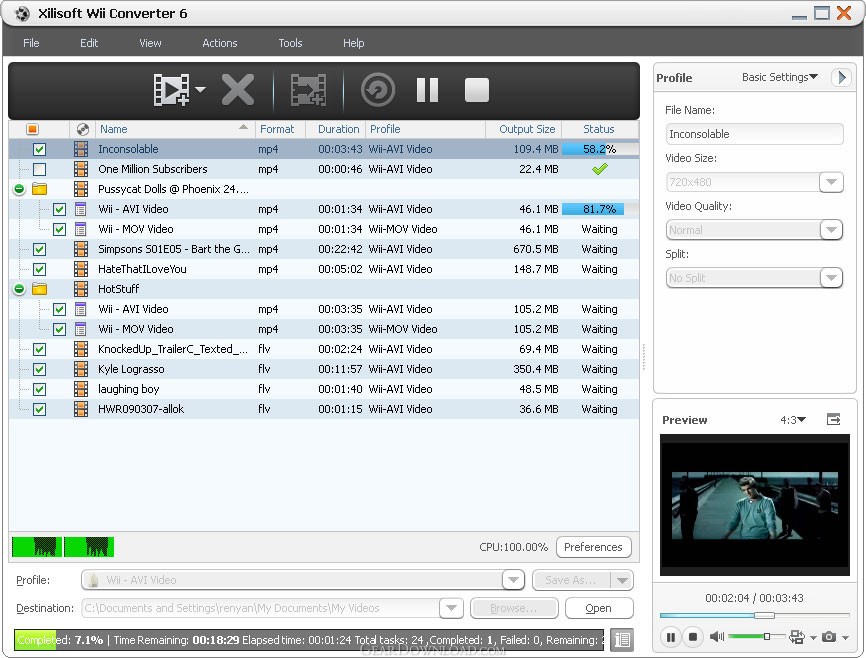Click the Browse button
866x658 pixels.
(x=514, y=608)
